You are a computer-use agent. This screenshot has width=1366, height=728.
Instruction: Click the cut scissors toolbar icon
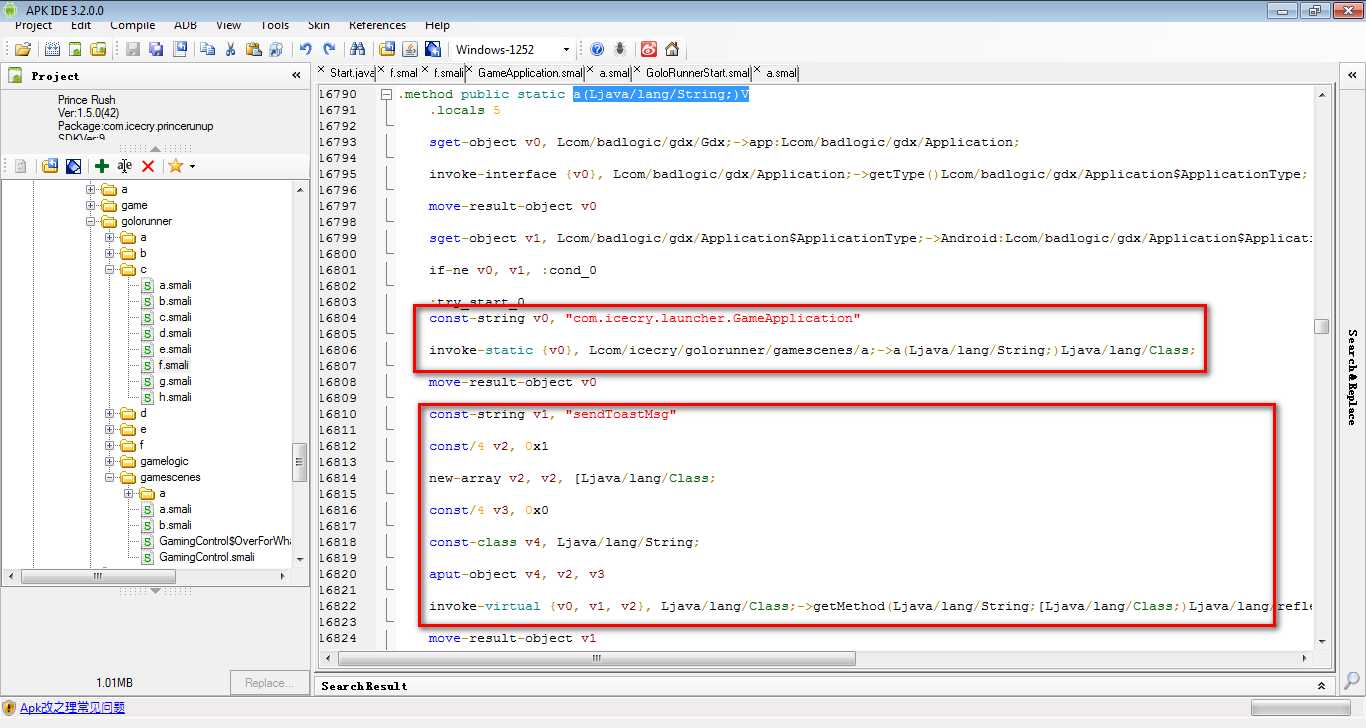[x=230, y=49]
